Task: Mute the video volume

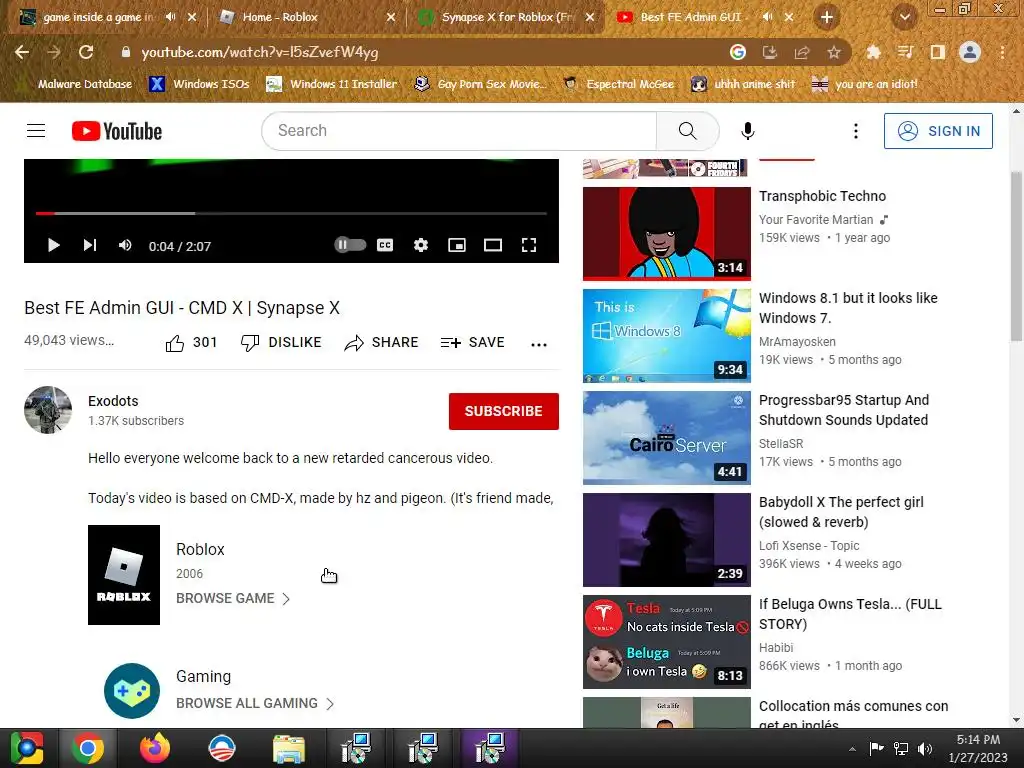Action: click(x=125, y=246)
